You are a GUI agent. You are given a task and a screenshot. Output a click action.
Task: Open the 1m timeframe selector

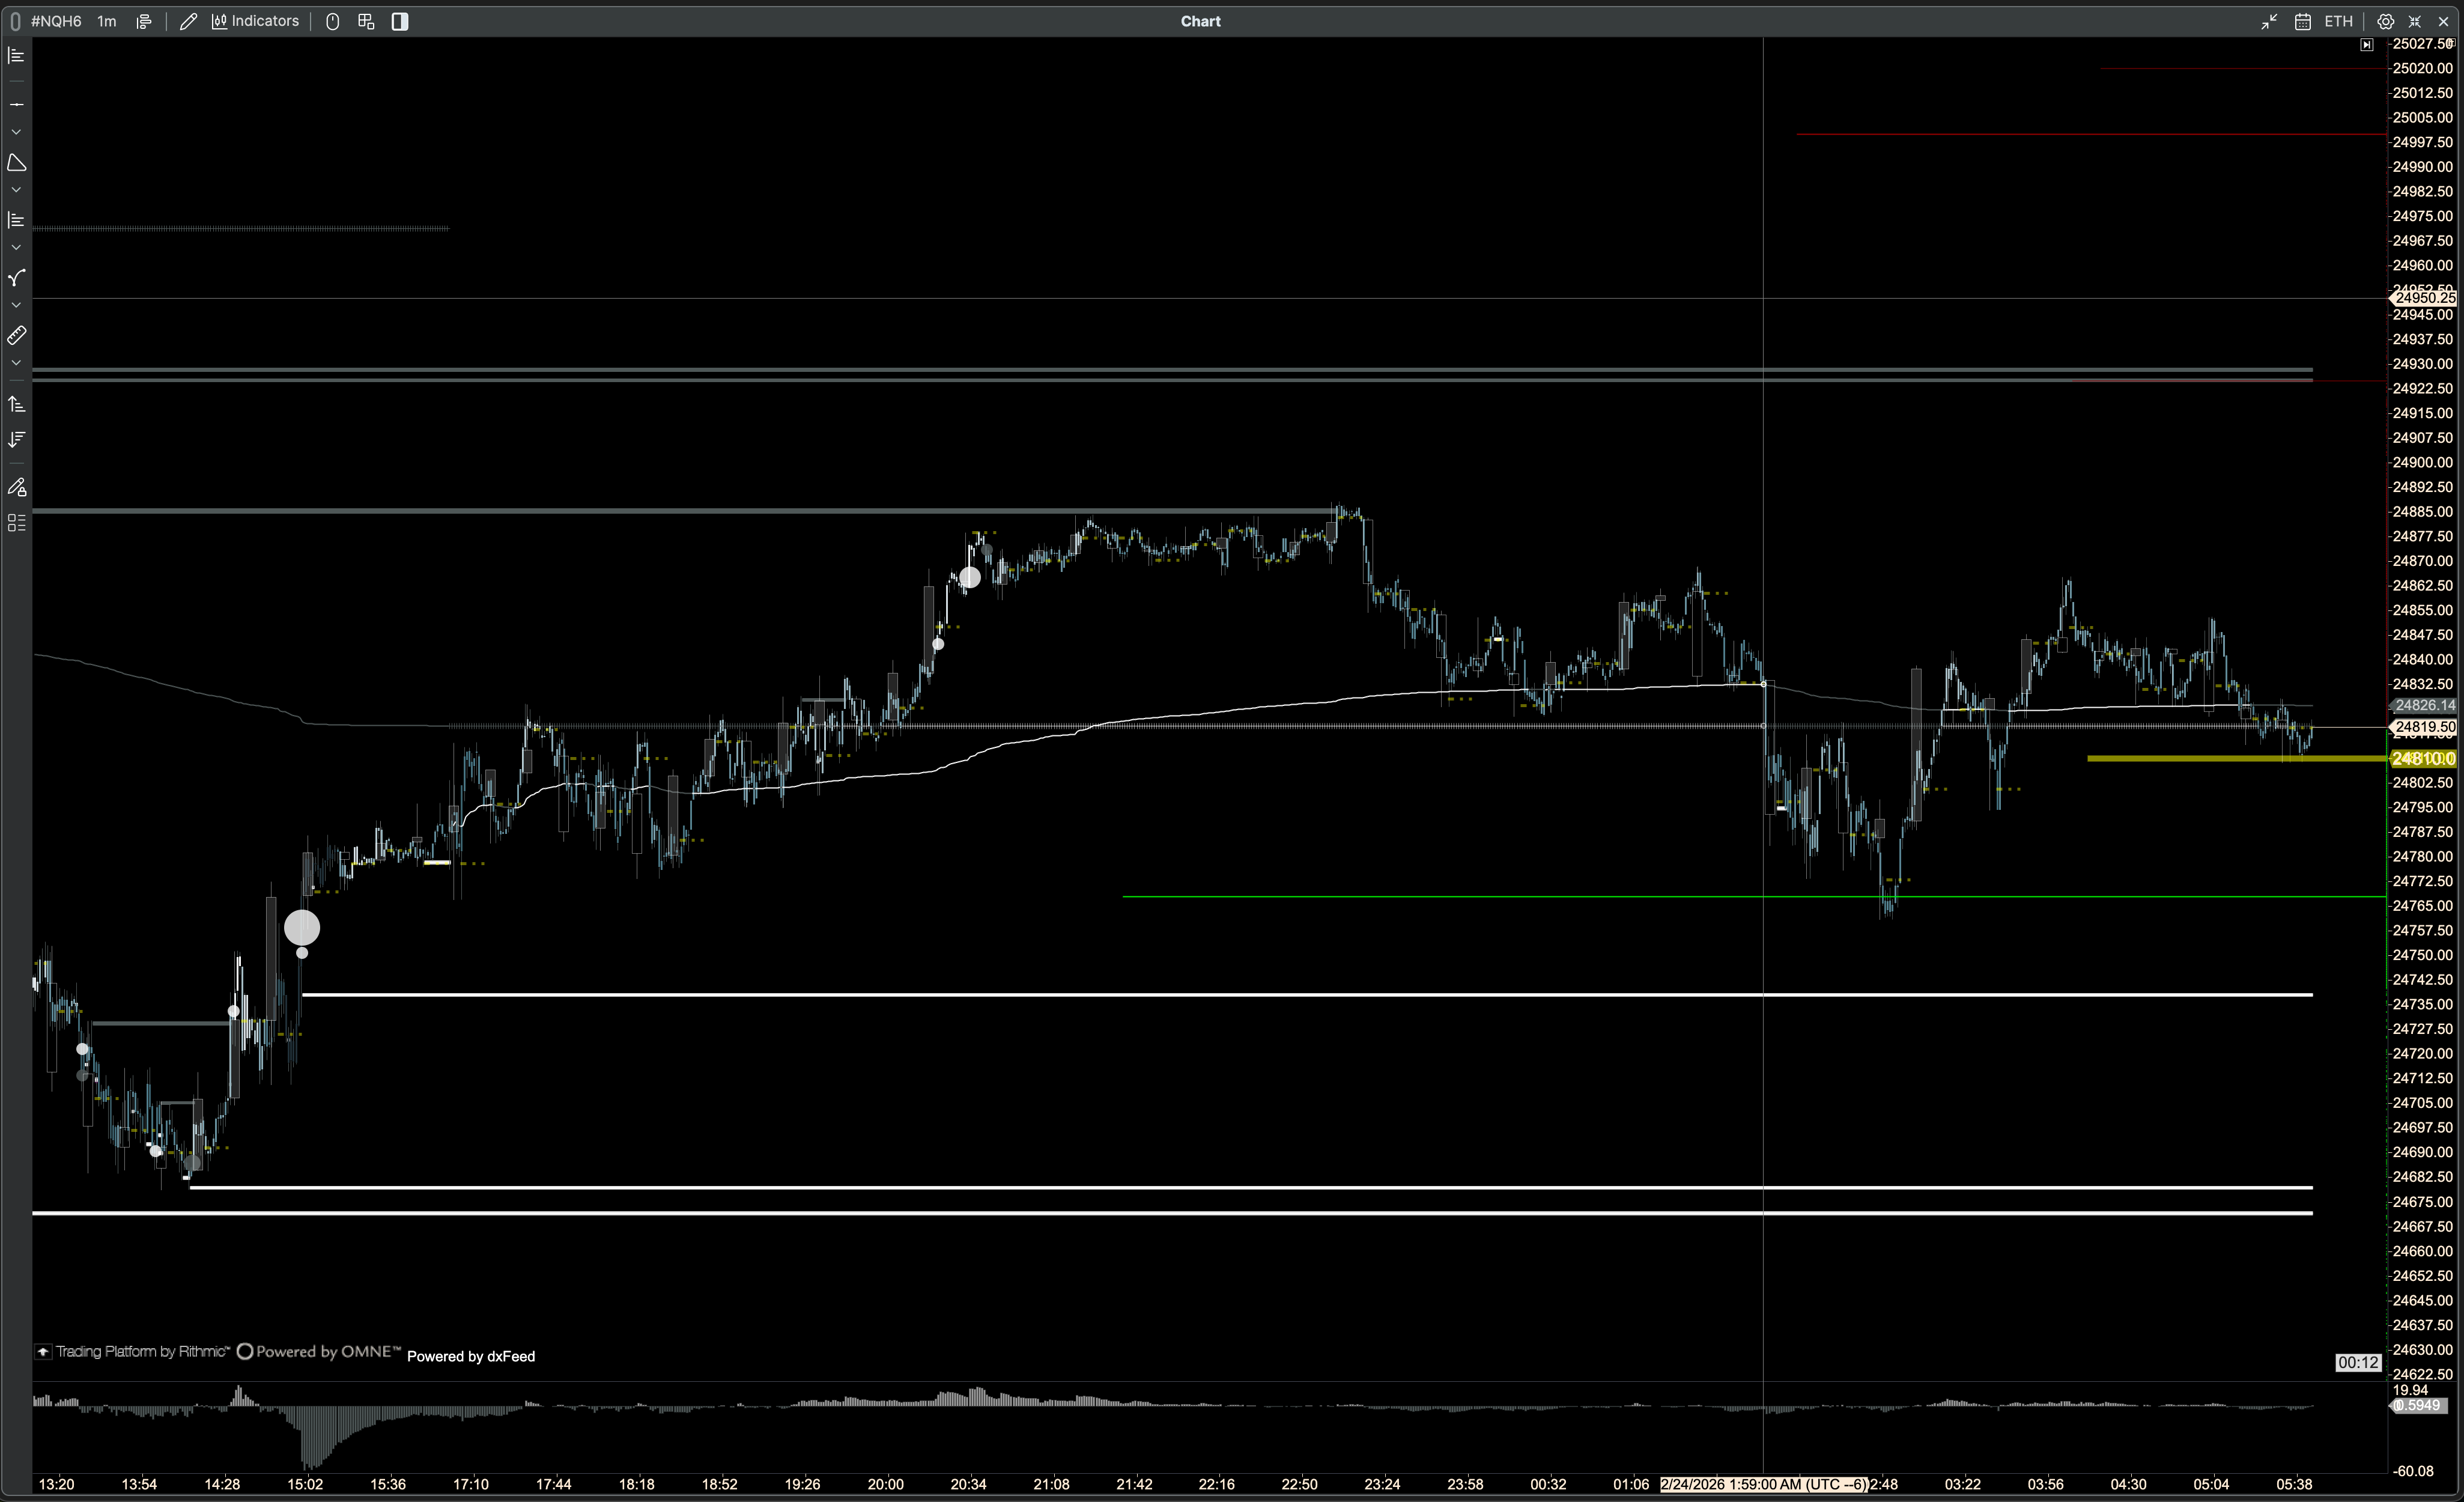(106, 21)
